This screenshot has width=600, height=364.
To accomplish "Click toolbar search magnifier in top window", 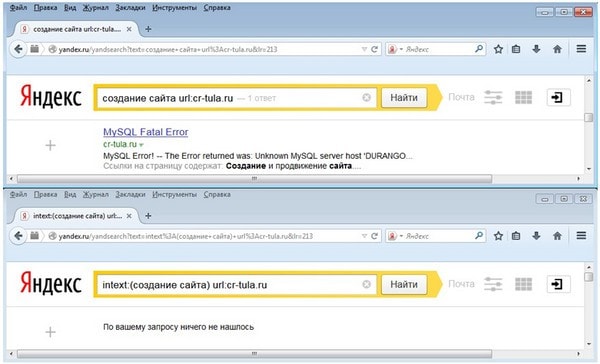I will (x=479, y=49).
